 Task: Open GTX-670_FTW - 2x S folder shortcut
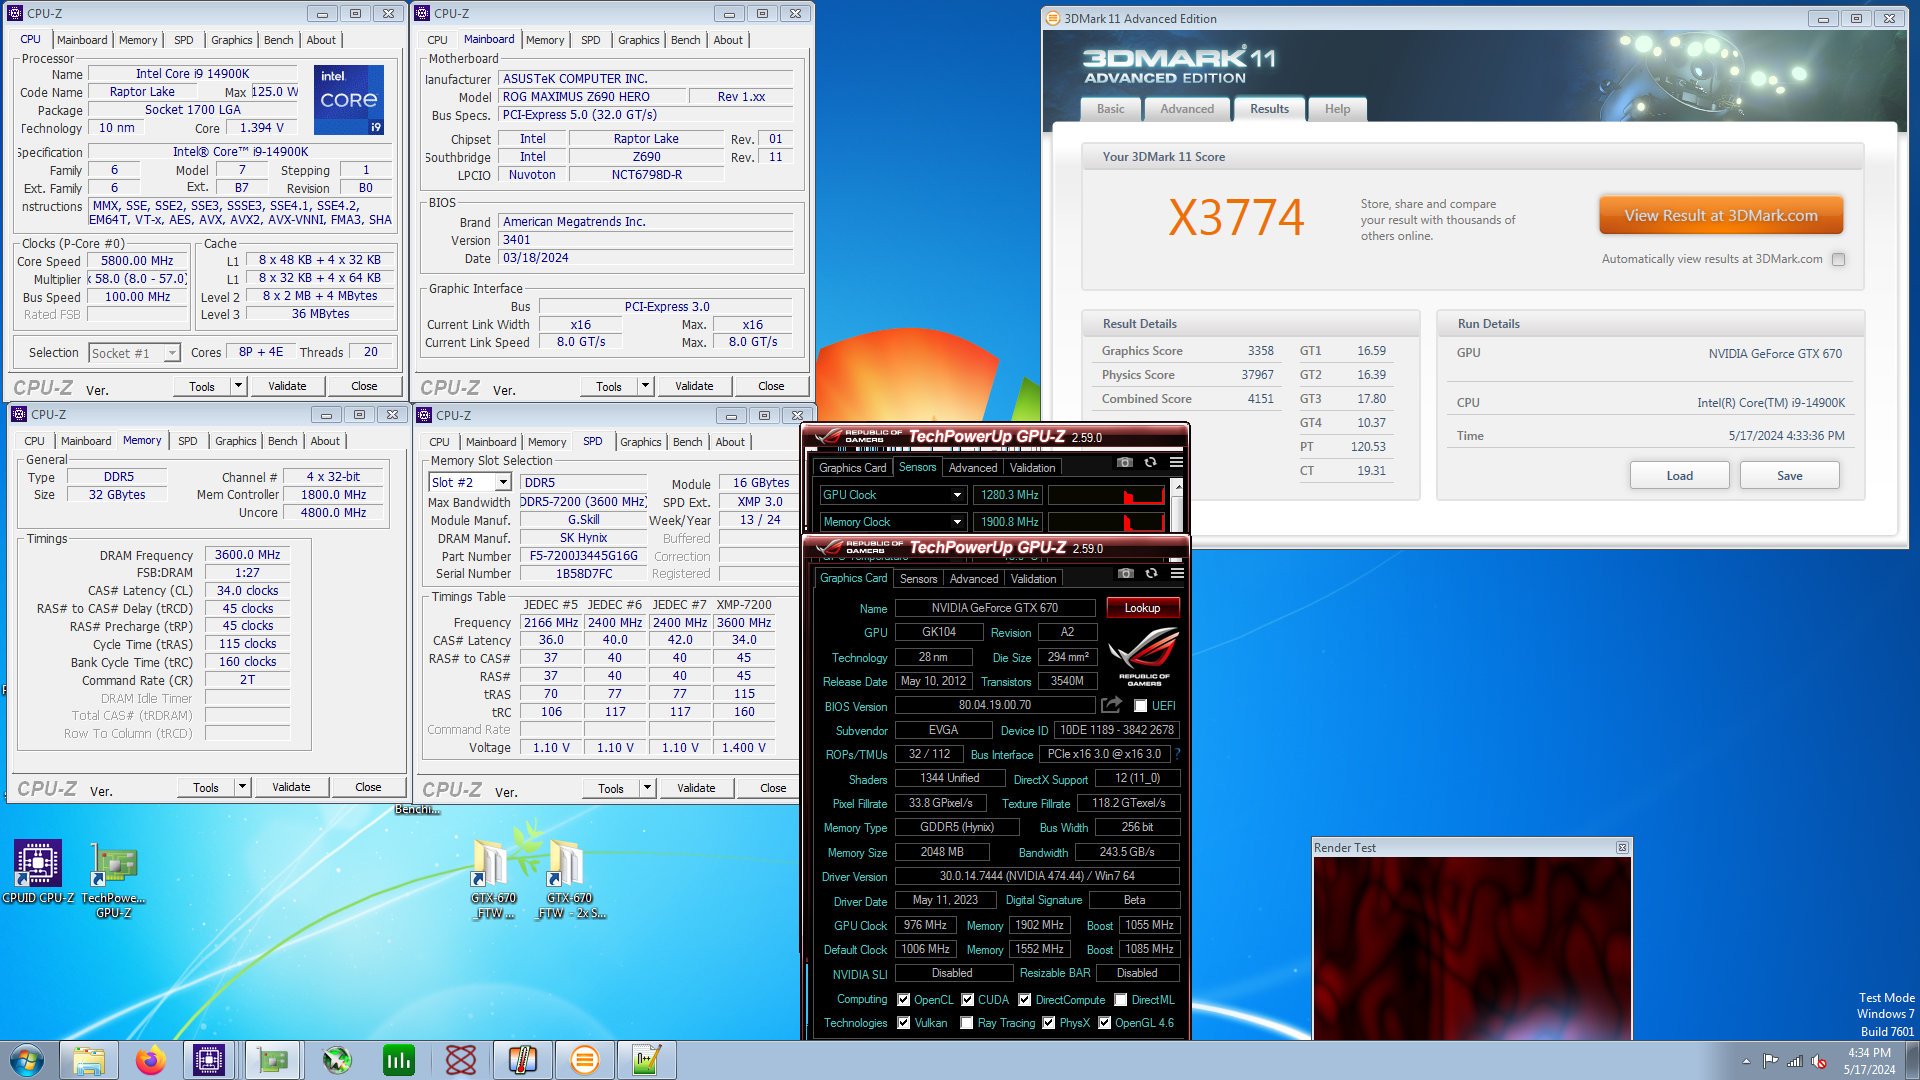point(569,880)
